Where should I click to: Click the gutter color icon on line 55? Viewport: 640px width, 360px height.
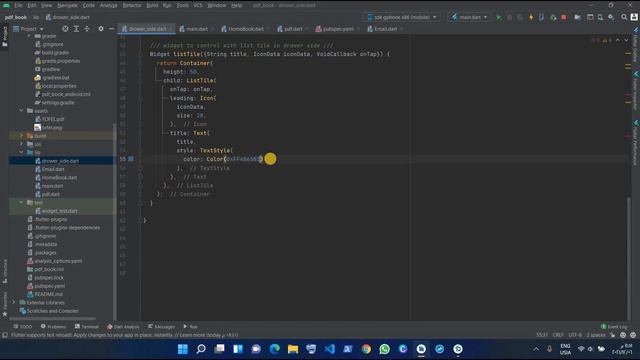(x=131, y=159)
